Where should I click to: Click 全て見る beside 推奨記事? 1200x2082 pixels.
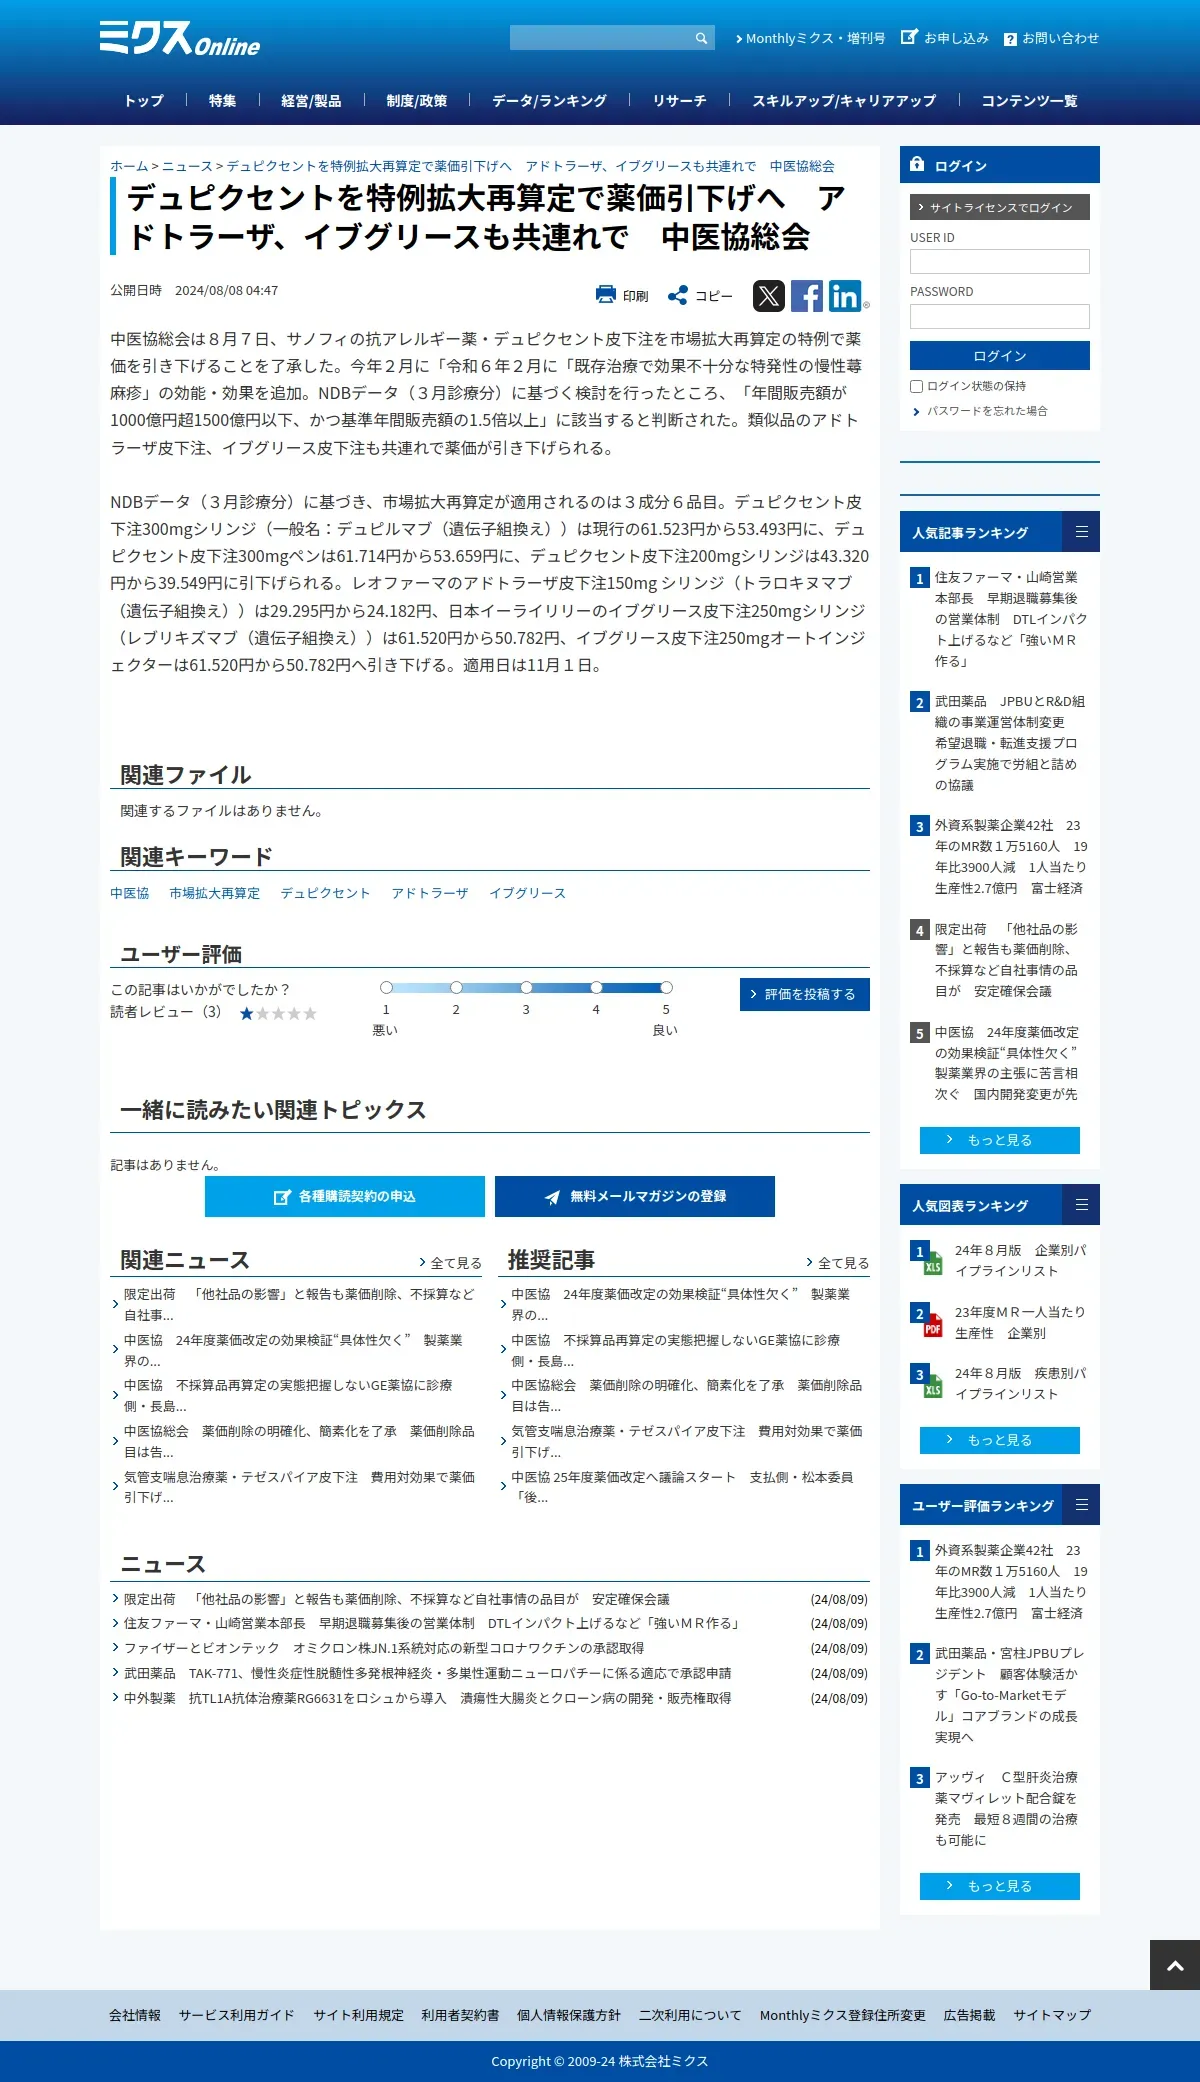coord(838,1263)
